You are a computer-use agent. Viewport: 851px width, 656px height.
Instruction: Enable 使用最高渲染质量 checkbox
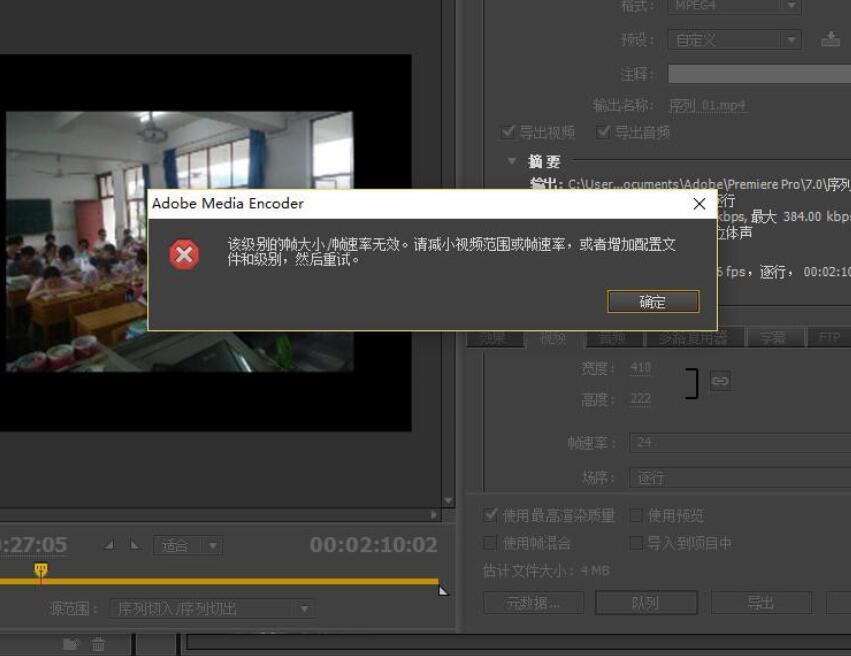490,514
